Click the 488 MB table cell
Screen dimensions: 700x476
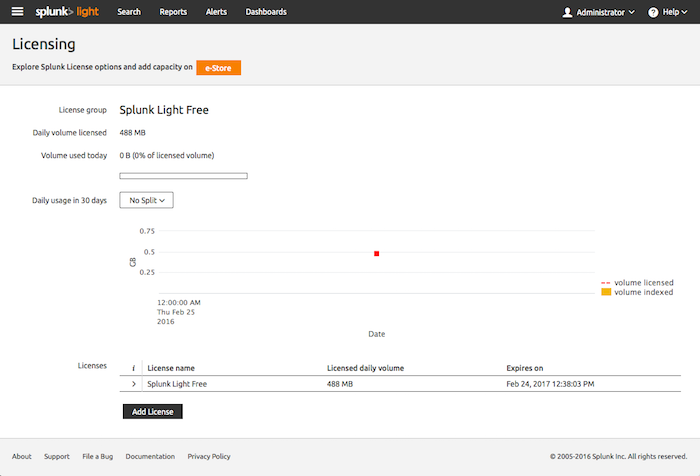pos(340,384)
